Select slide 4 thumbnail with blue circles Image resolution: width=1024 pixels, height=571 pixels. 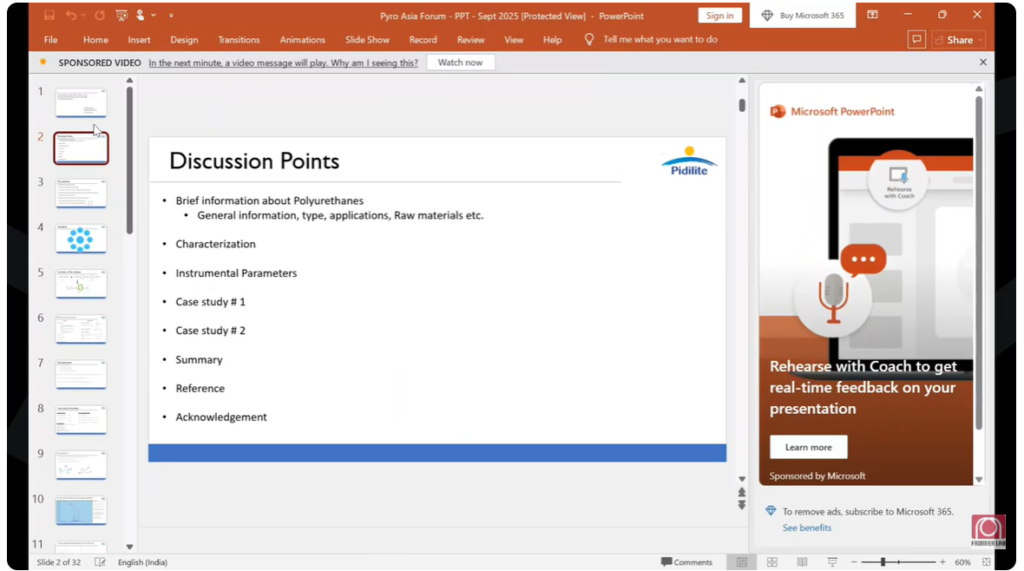pos(80,239)
